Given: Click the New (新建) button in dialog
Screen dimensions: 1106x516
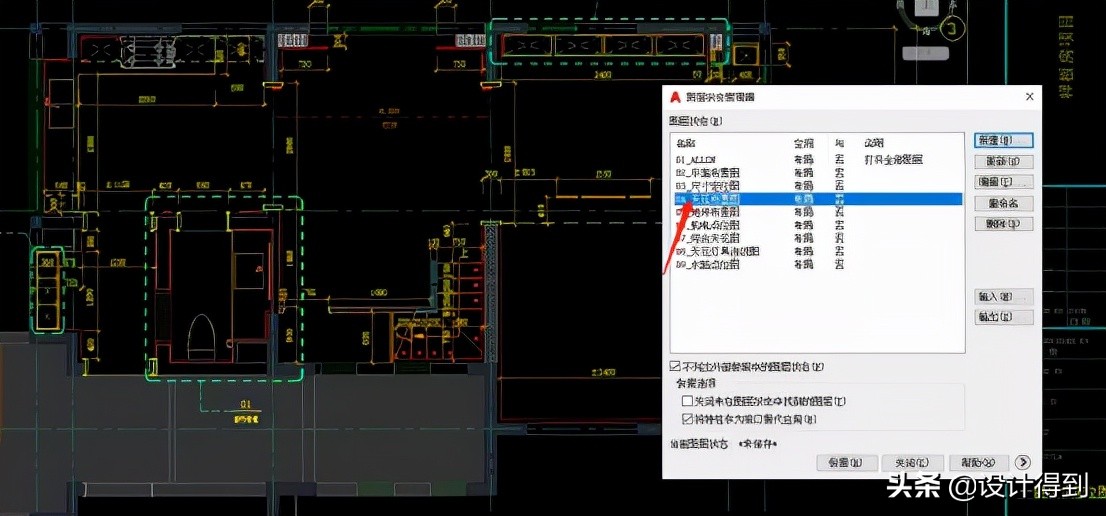Looking at the screenshot, I should tap(1002, 140).
